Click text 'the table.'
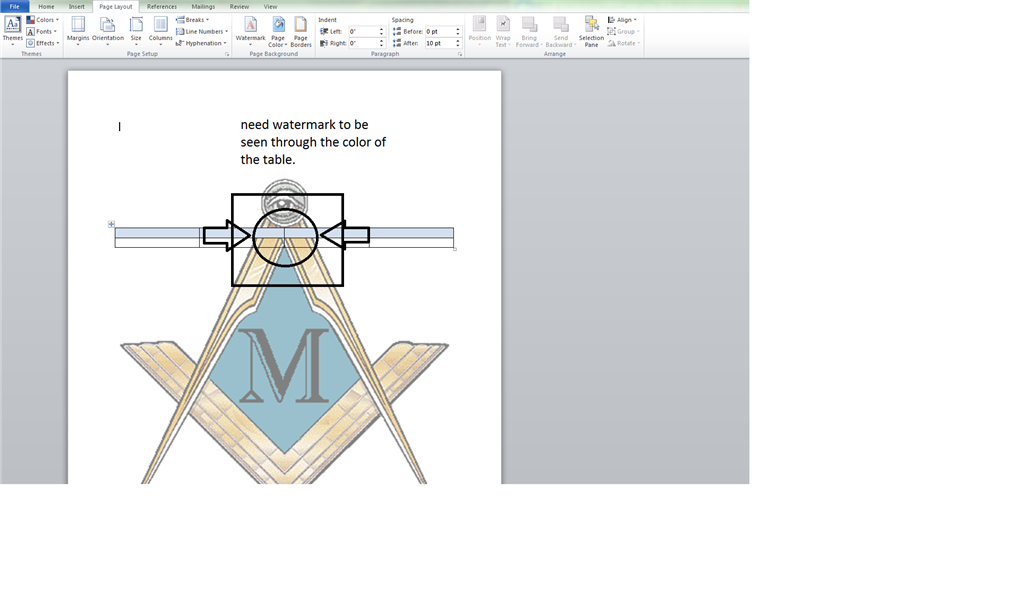 268,159
